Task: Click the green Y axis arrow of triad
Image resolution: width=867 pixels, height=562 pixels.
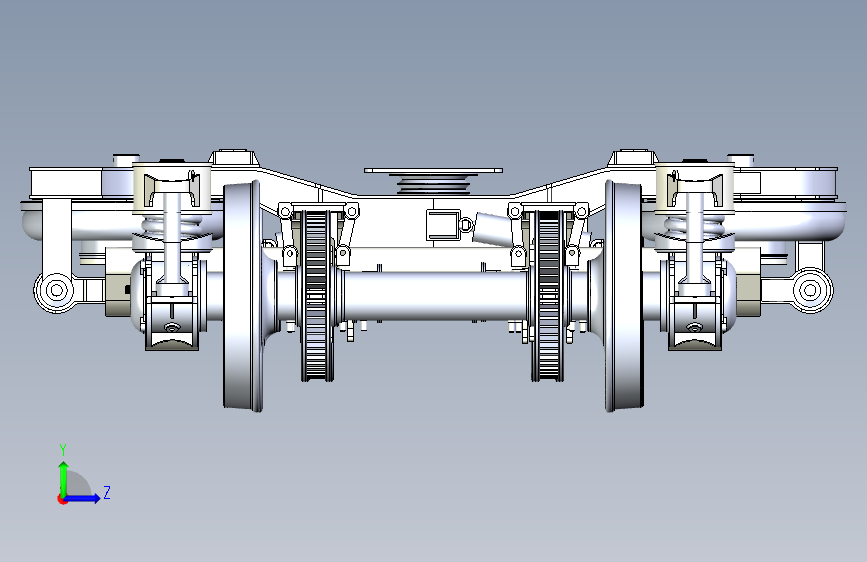Action: (x=64, y=478)
